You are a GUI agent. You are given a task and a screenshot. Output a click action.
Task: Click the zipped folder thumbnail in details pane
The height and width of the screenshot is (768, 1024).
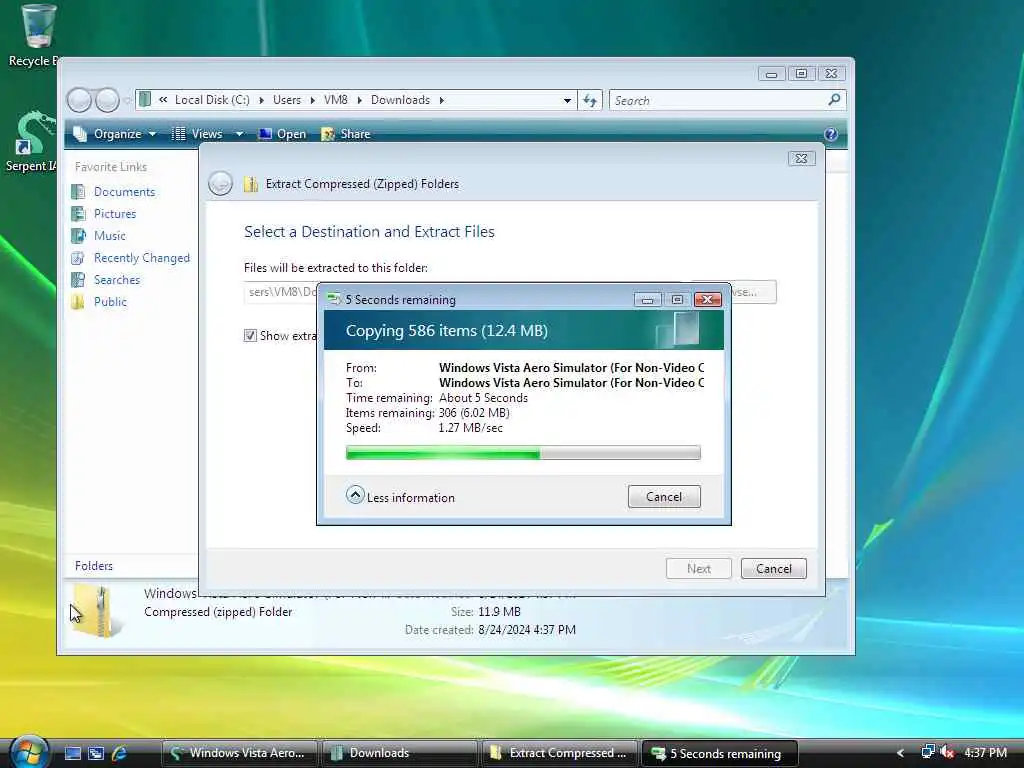click(98, 610)
